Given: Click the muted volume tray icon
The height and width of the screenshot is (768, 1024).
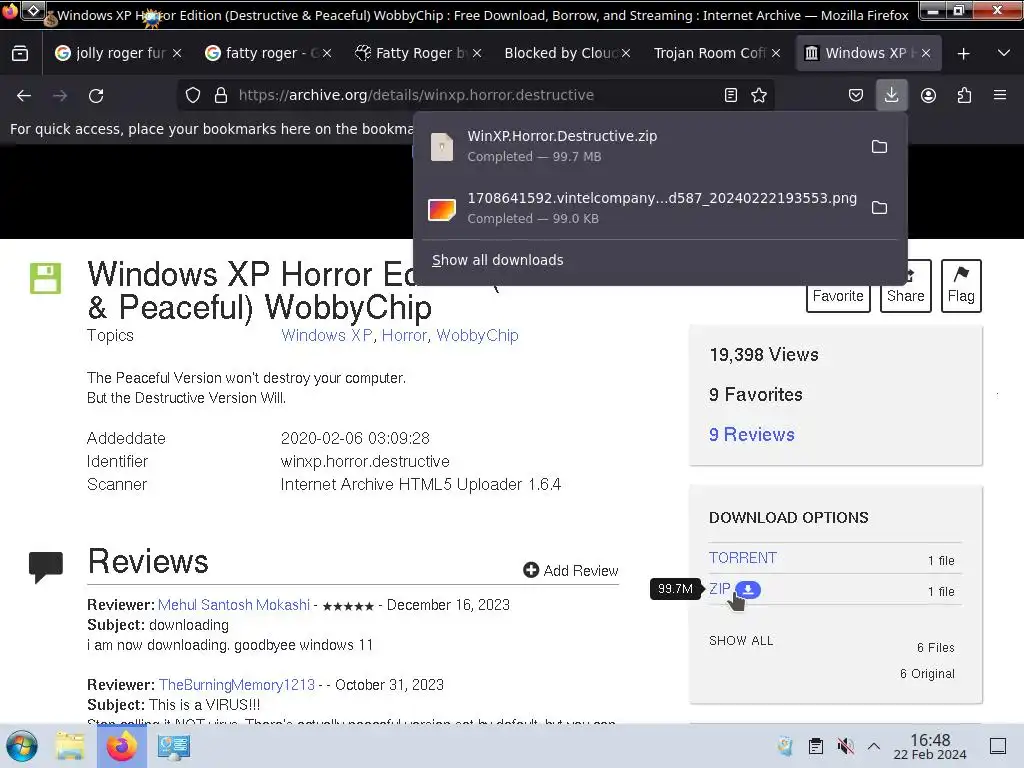Looking at the screenshot, I should pyautogui.click(x=846, y=746).
